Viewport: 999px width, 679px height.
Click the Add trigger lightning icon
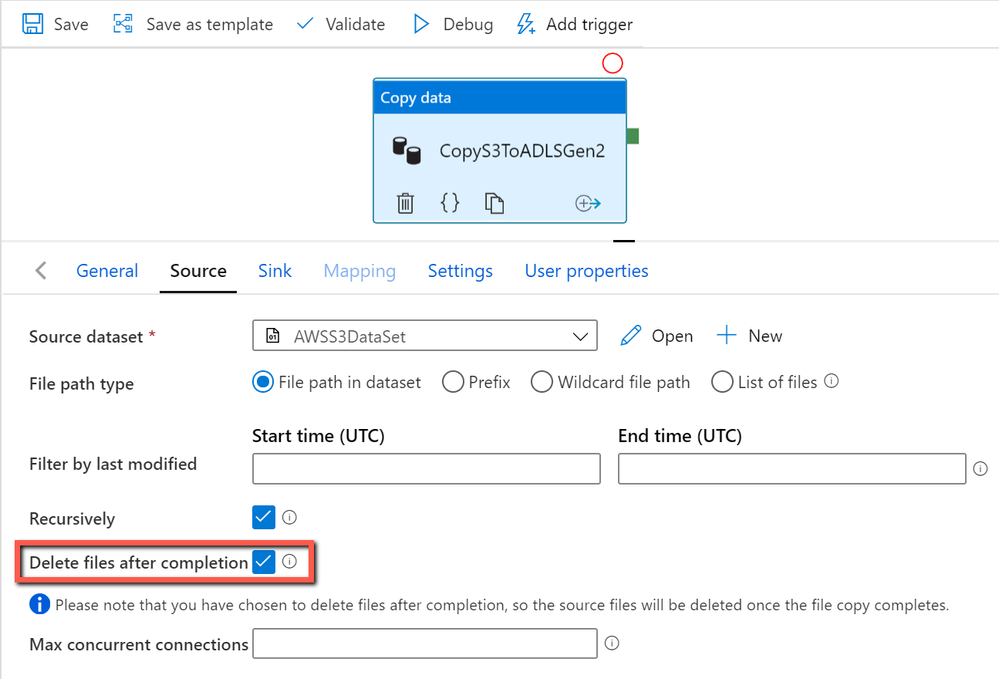526,24
